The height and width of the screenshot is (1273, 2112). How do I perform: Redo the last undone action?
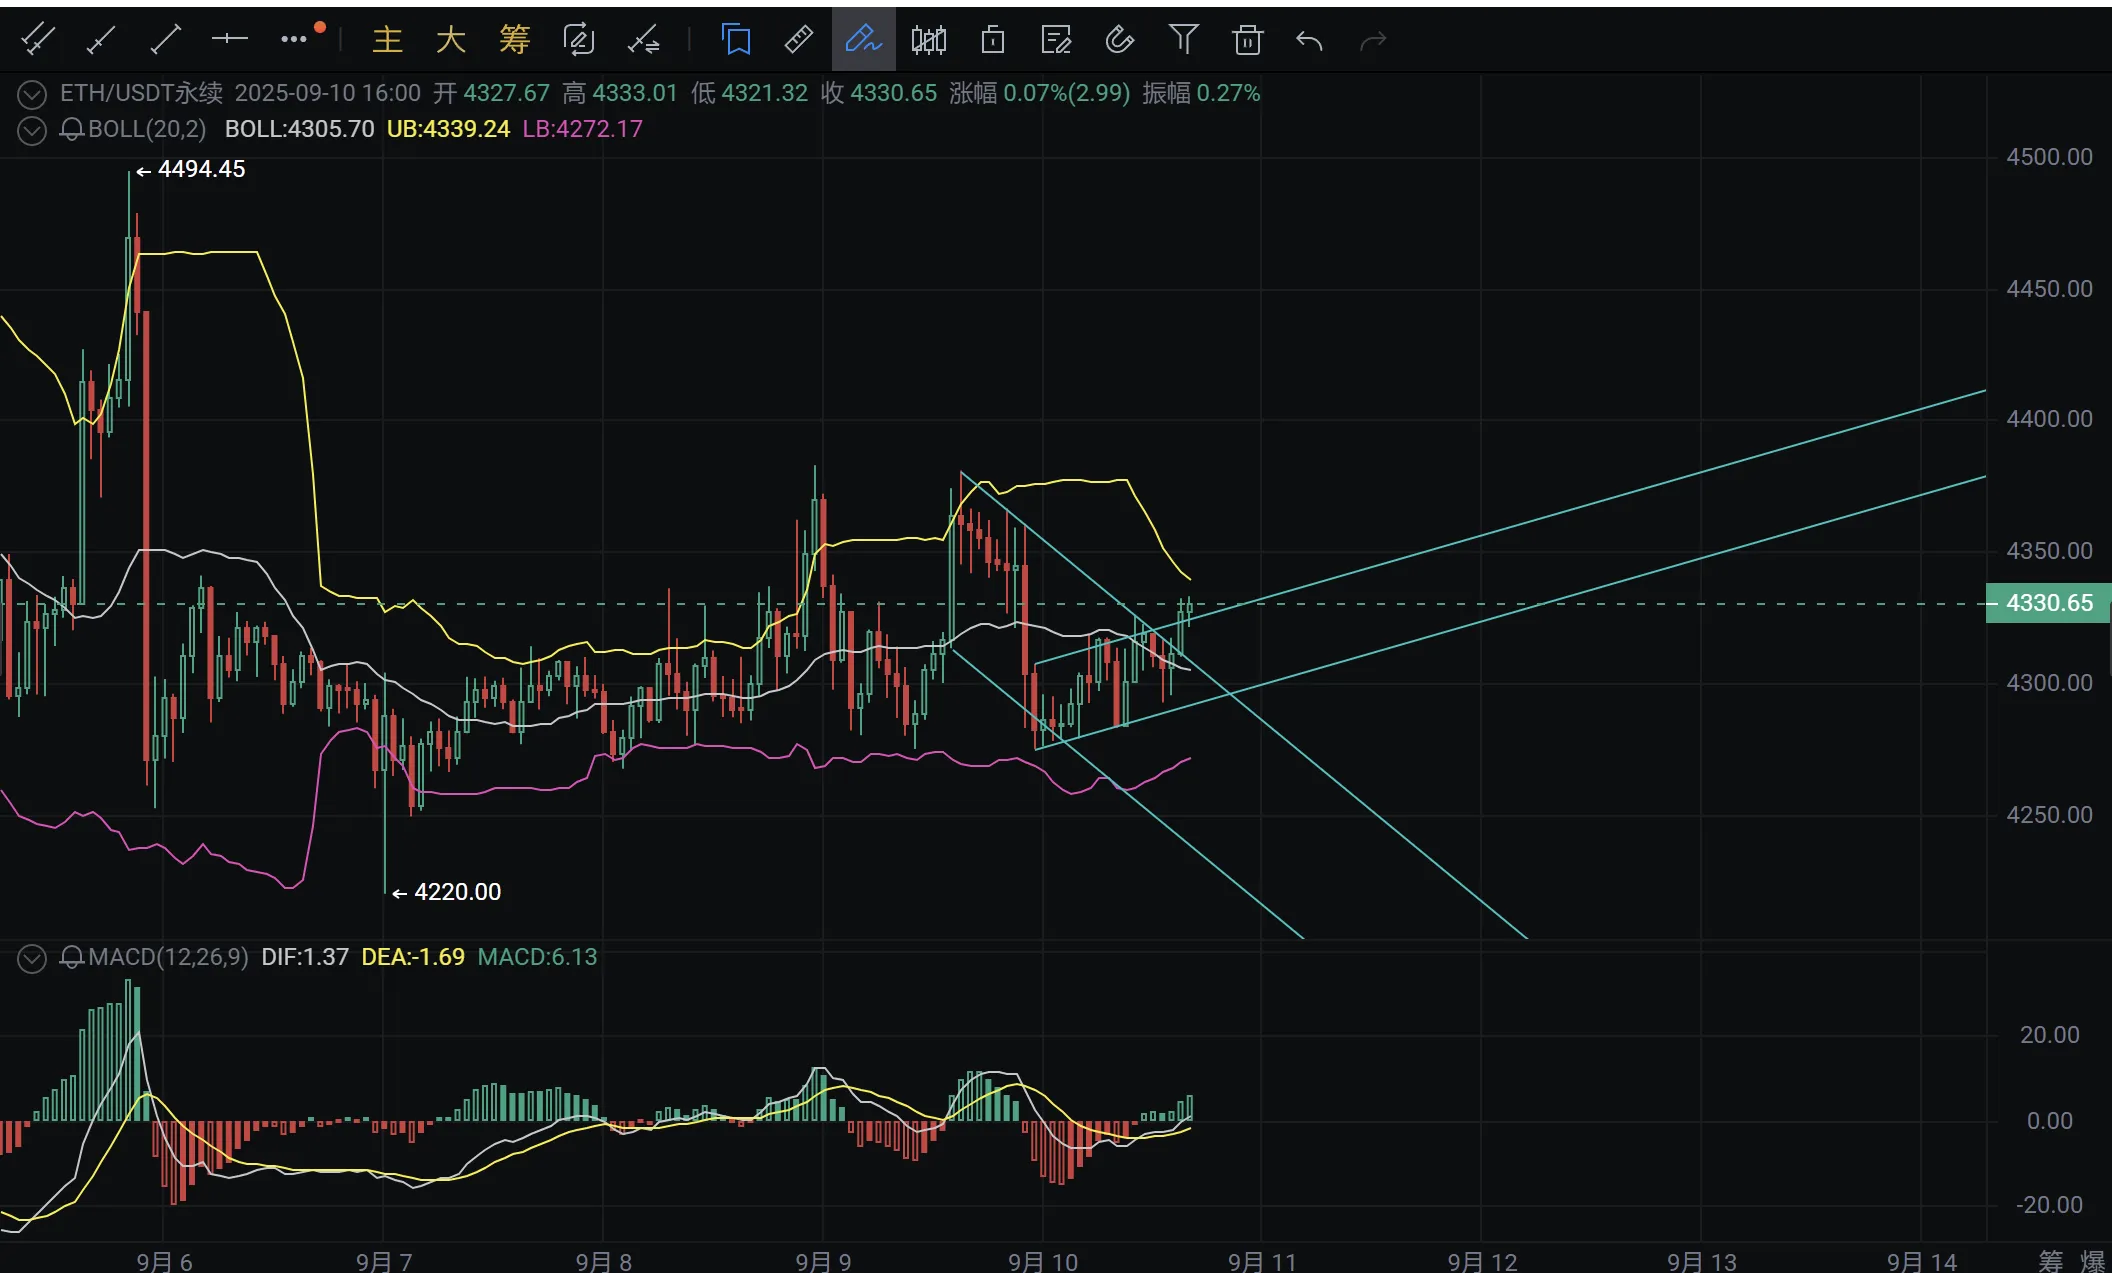pos(1373,40)
